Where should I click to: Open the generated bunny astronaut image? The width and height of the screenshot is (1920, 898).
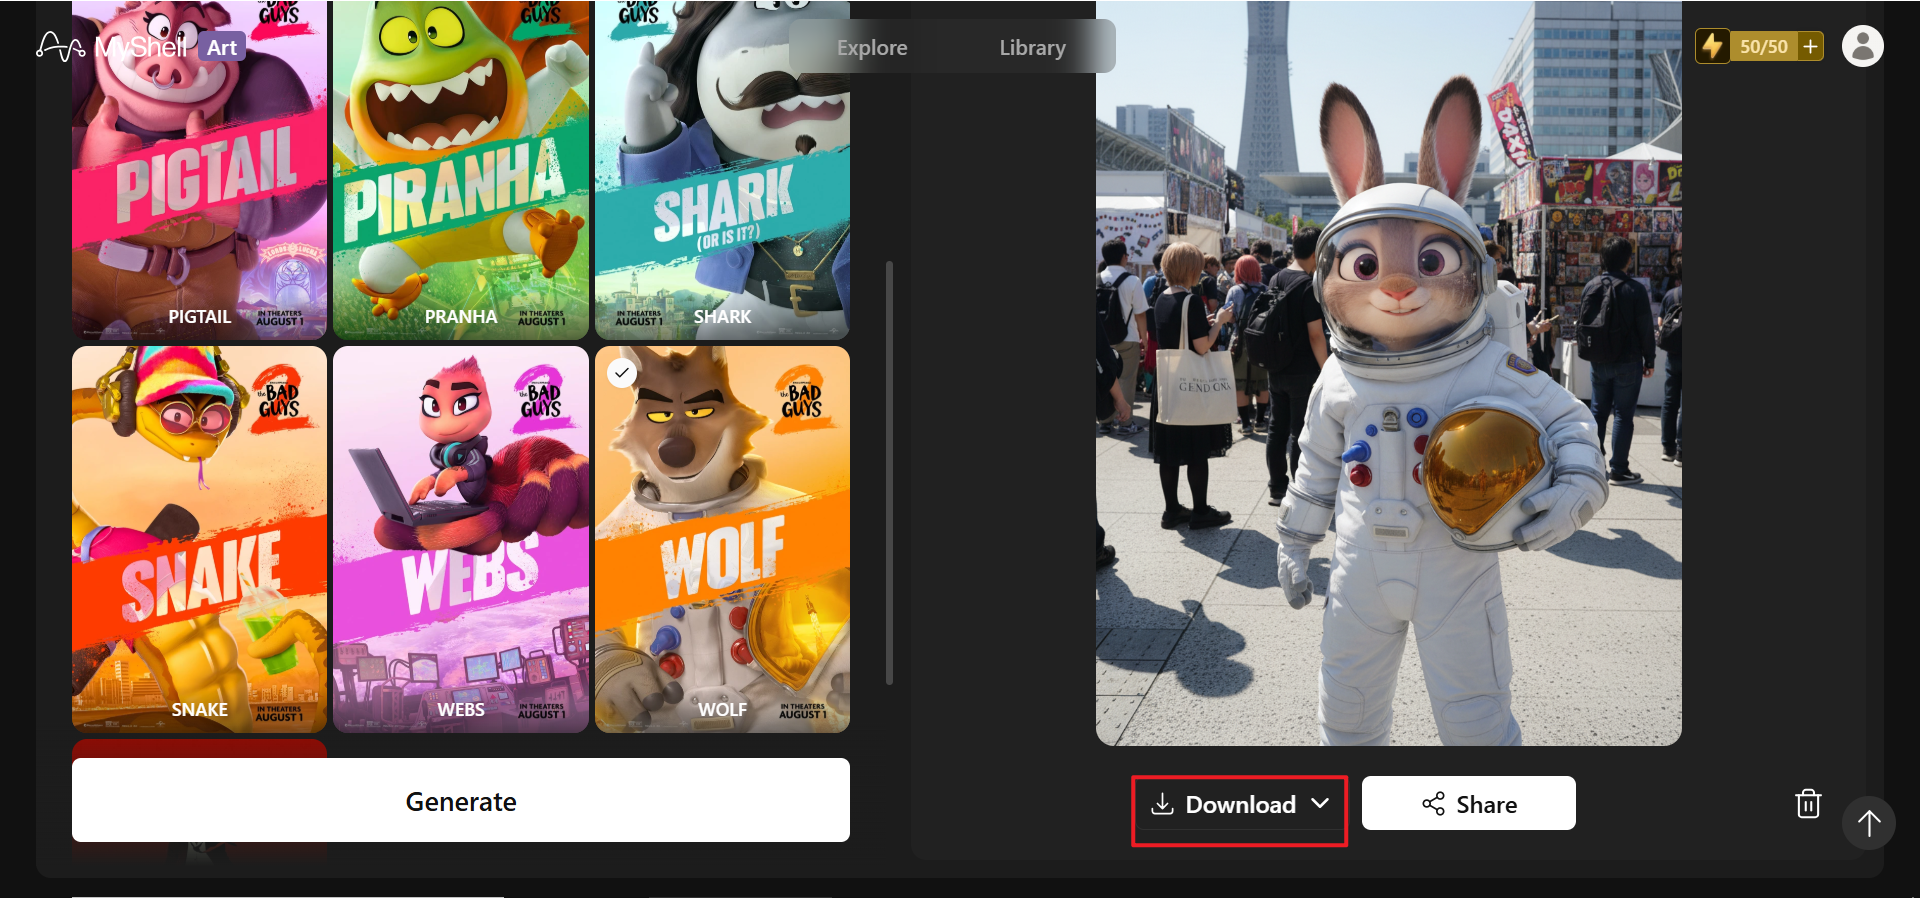click(1389, 373)
